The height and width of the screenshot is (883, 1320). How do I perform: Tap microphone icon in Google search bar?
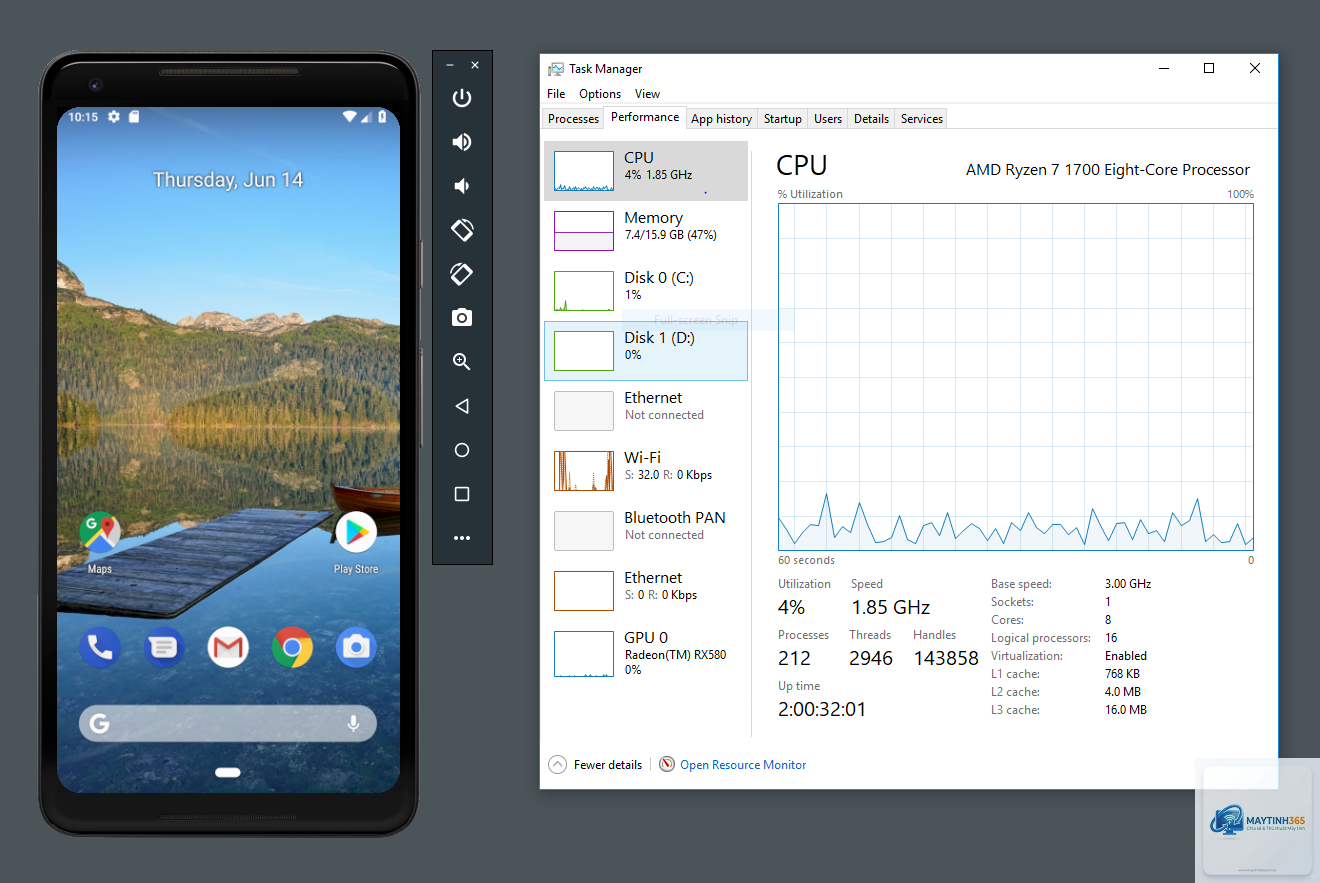(x=353, y=723)
